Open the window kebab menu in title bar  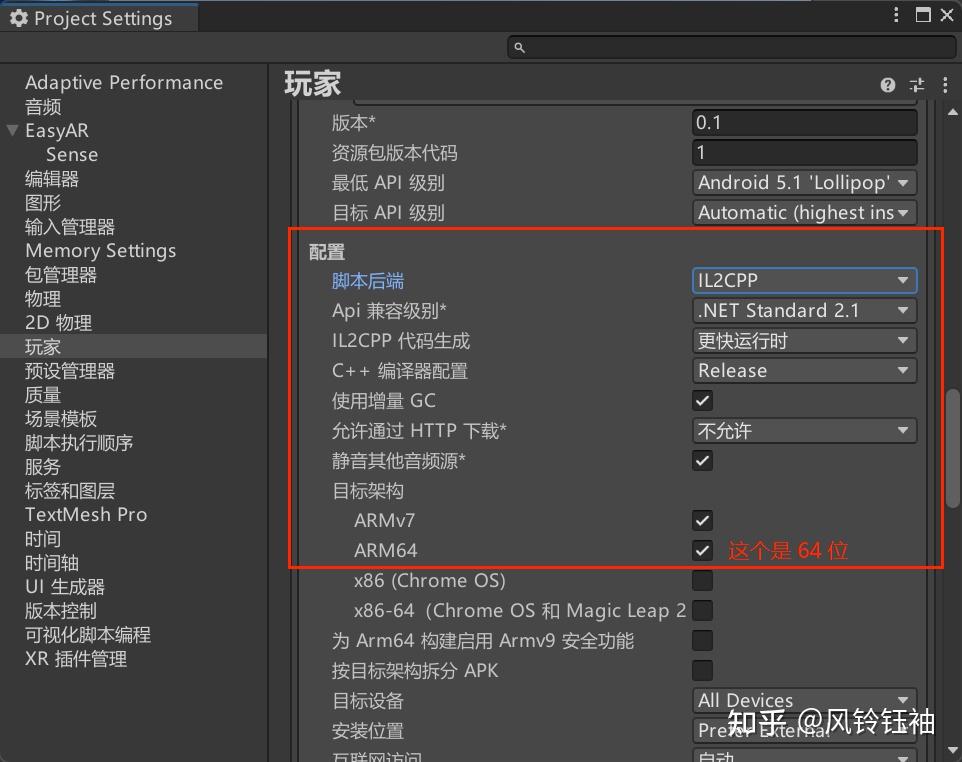(x=896, y=15)
